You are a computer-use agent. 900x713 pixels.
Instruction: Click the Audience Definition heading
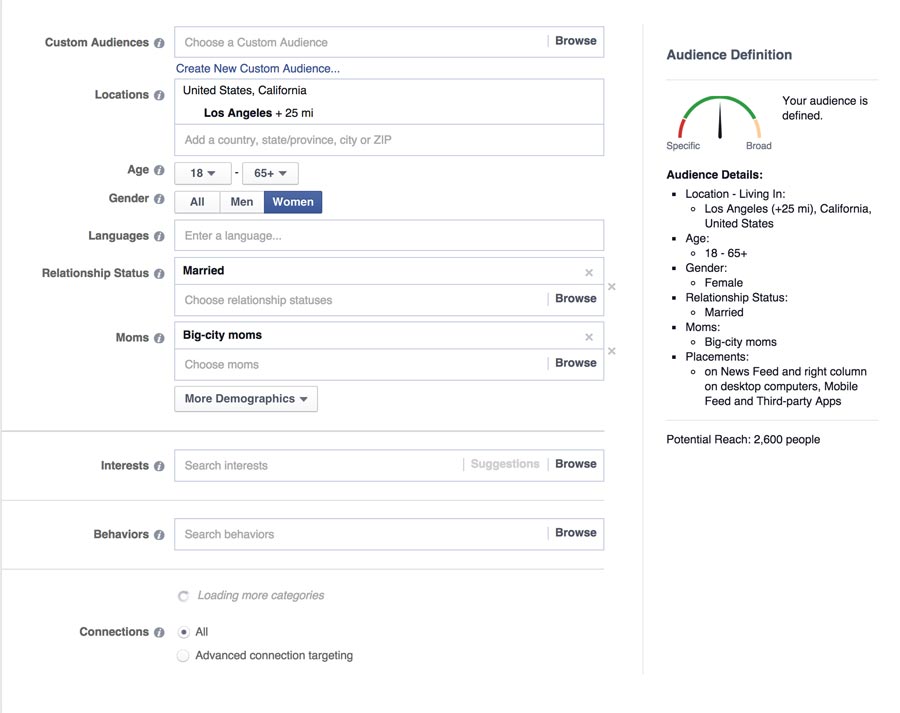pos(729,55)
